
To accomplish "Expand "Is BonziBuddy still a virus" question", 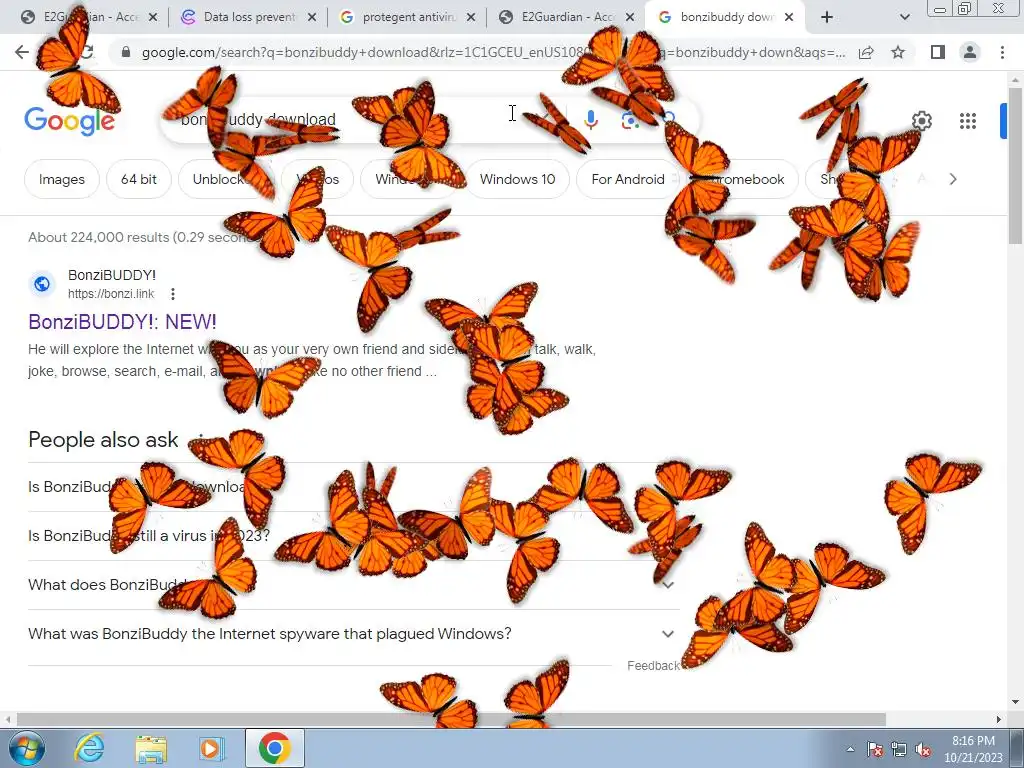I will click(353, 536).
